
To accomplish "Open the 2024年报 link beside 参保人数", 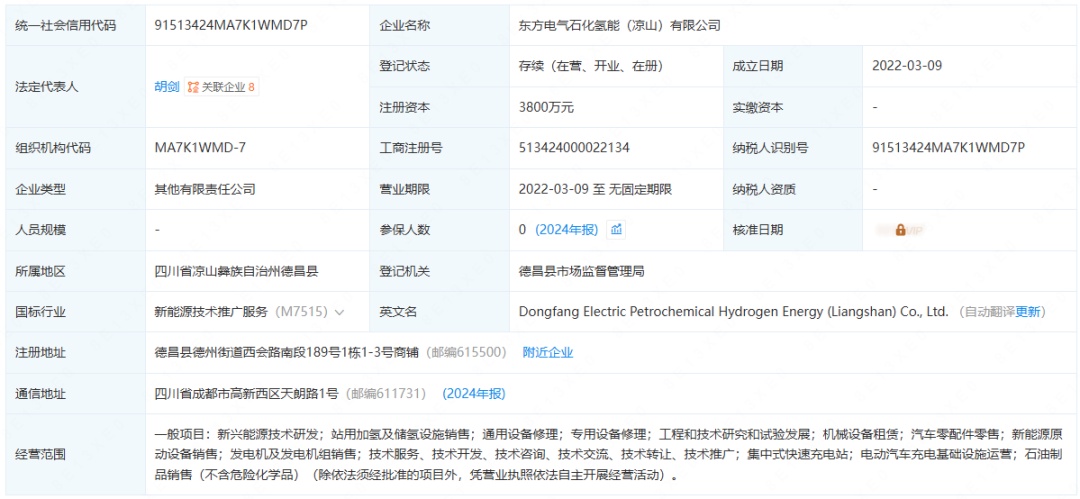I will pos(567,230).
